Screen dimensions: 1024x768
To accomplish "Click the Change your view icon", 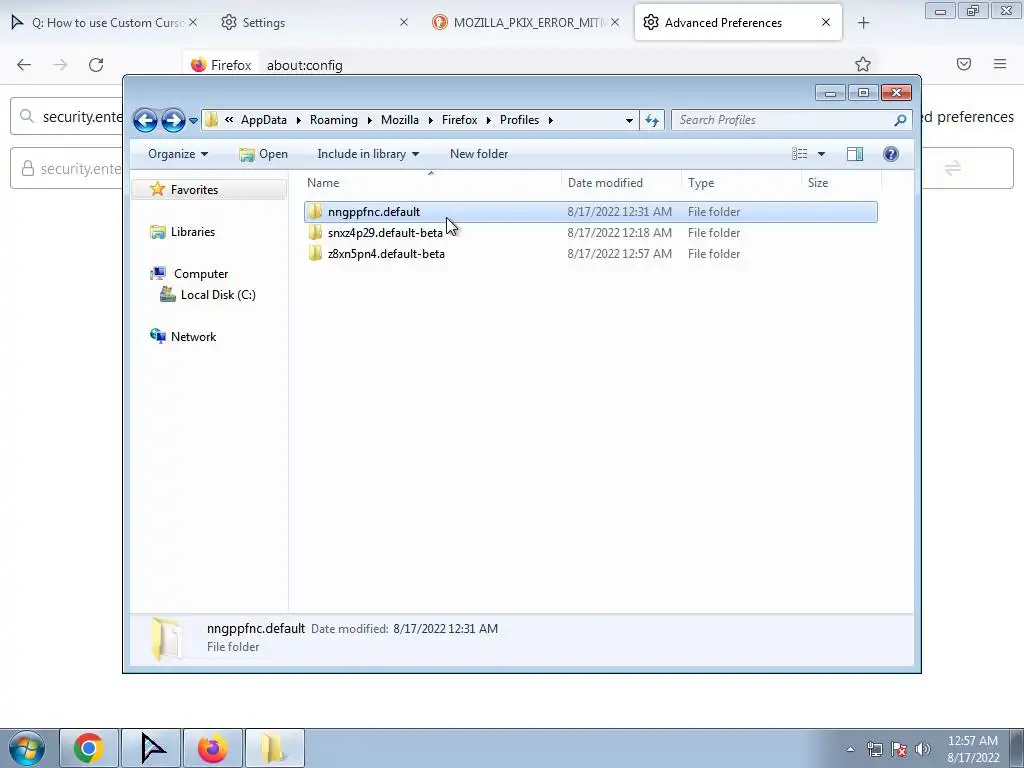I will (799, 154).
